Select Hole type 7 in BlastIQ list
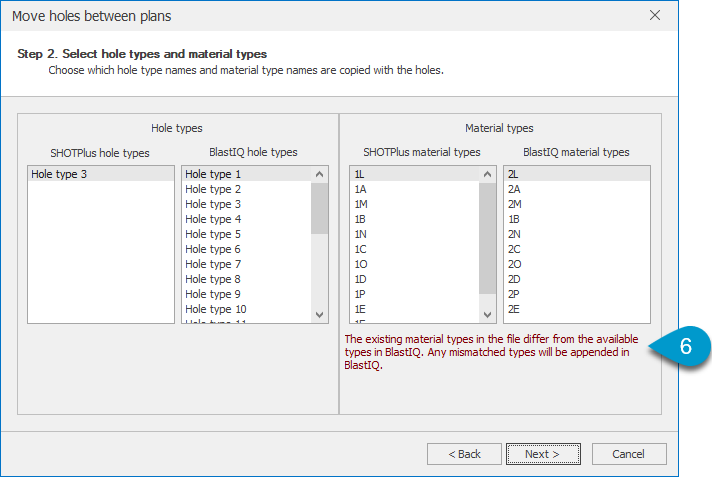 [247, 264]
